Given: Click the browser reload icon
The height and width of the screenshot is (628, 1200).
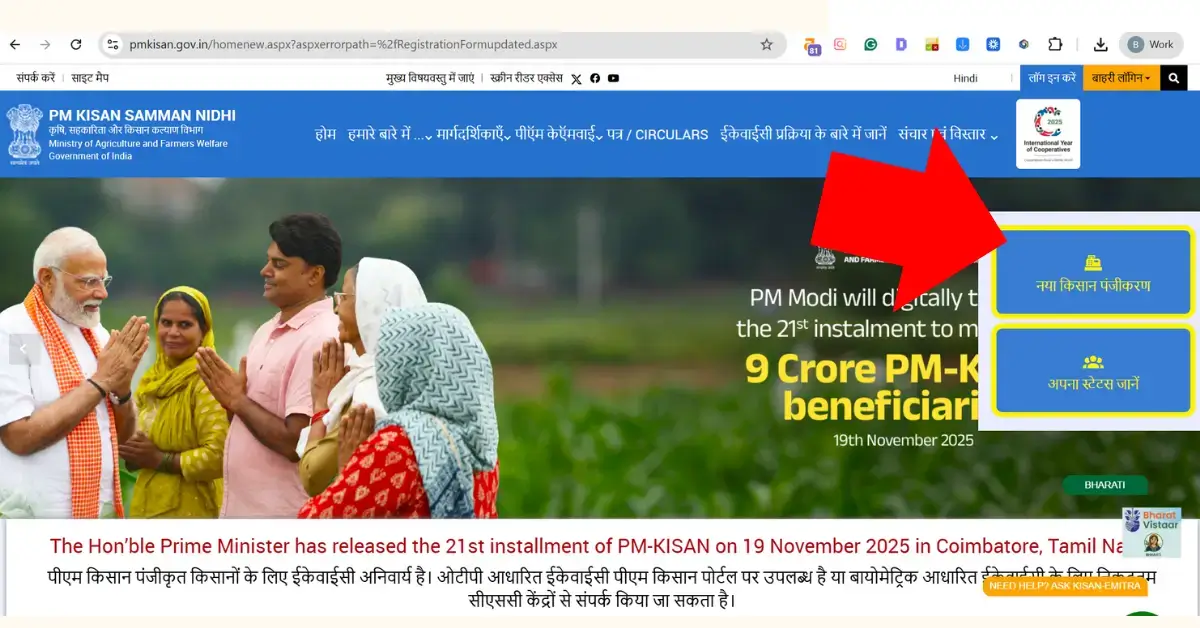Looking at the screenshot, I should click(76, 45).
